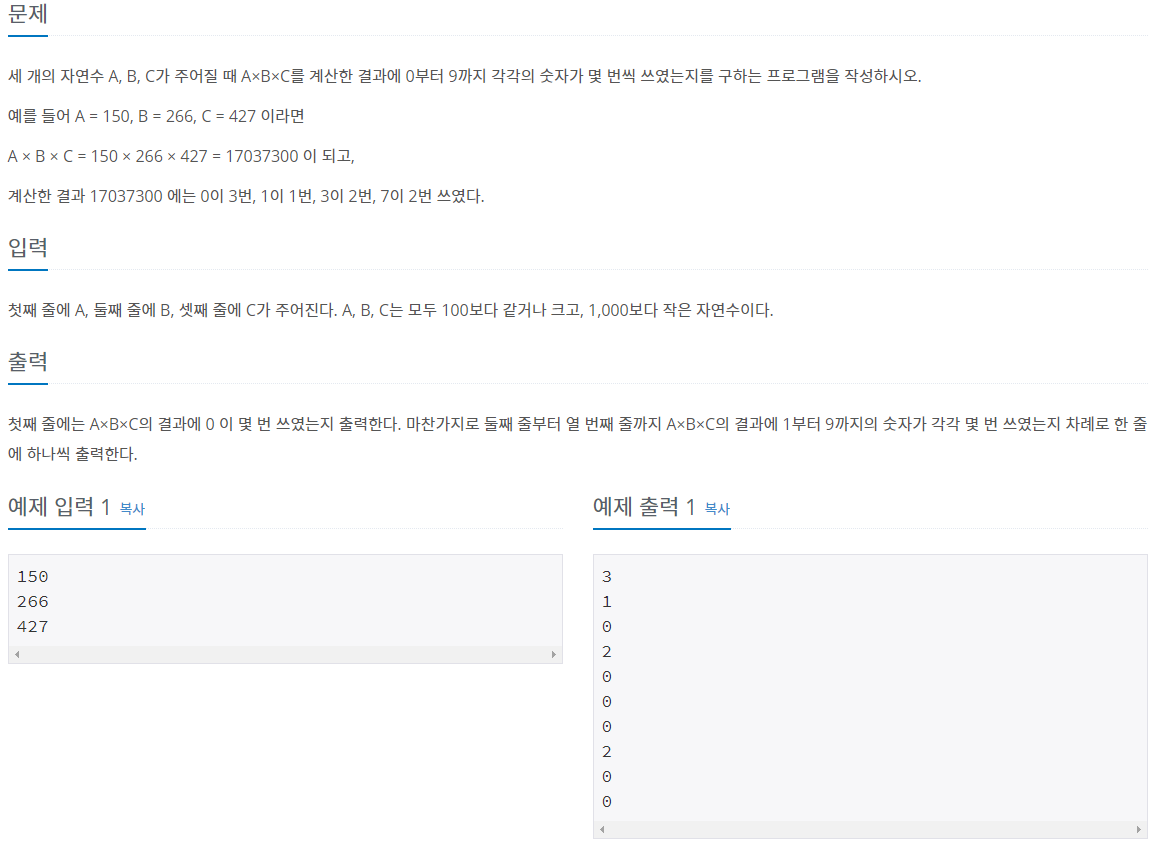Click the 입력 section heading
The image size is (1175, 853).
28,247
